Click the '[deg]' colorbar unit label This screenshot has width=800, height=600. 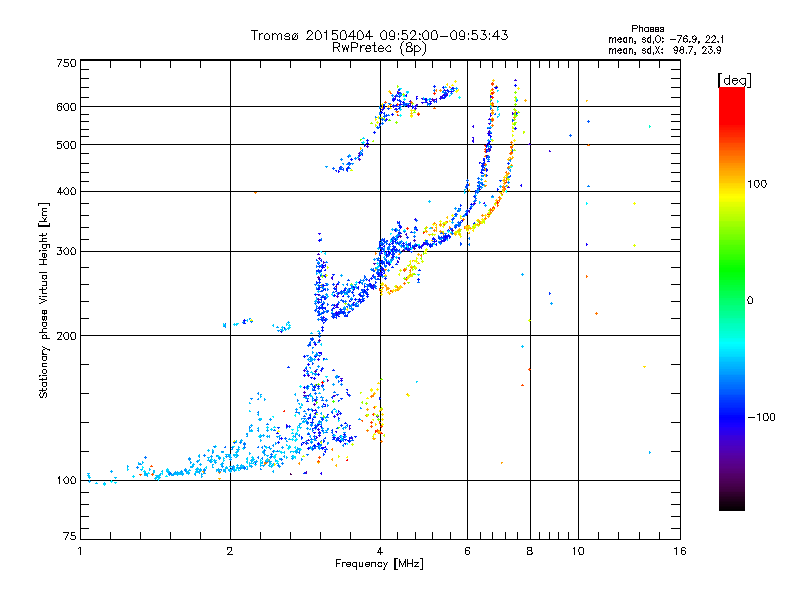tap(734, 80)
